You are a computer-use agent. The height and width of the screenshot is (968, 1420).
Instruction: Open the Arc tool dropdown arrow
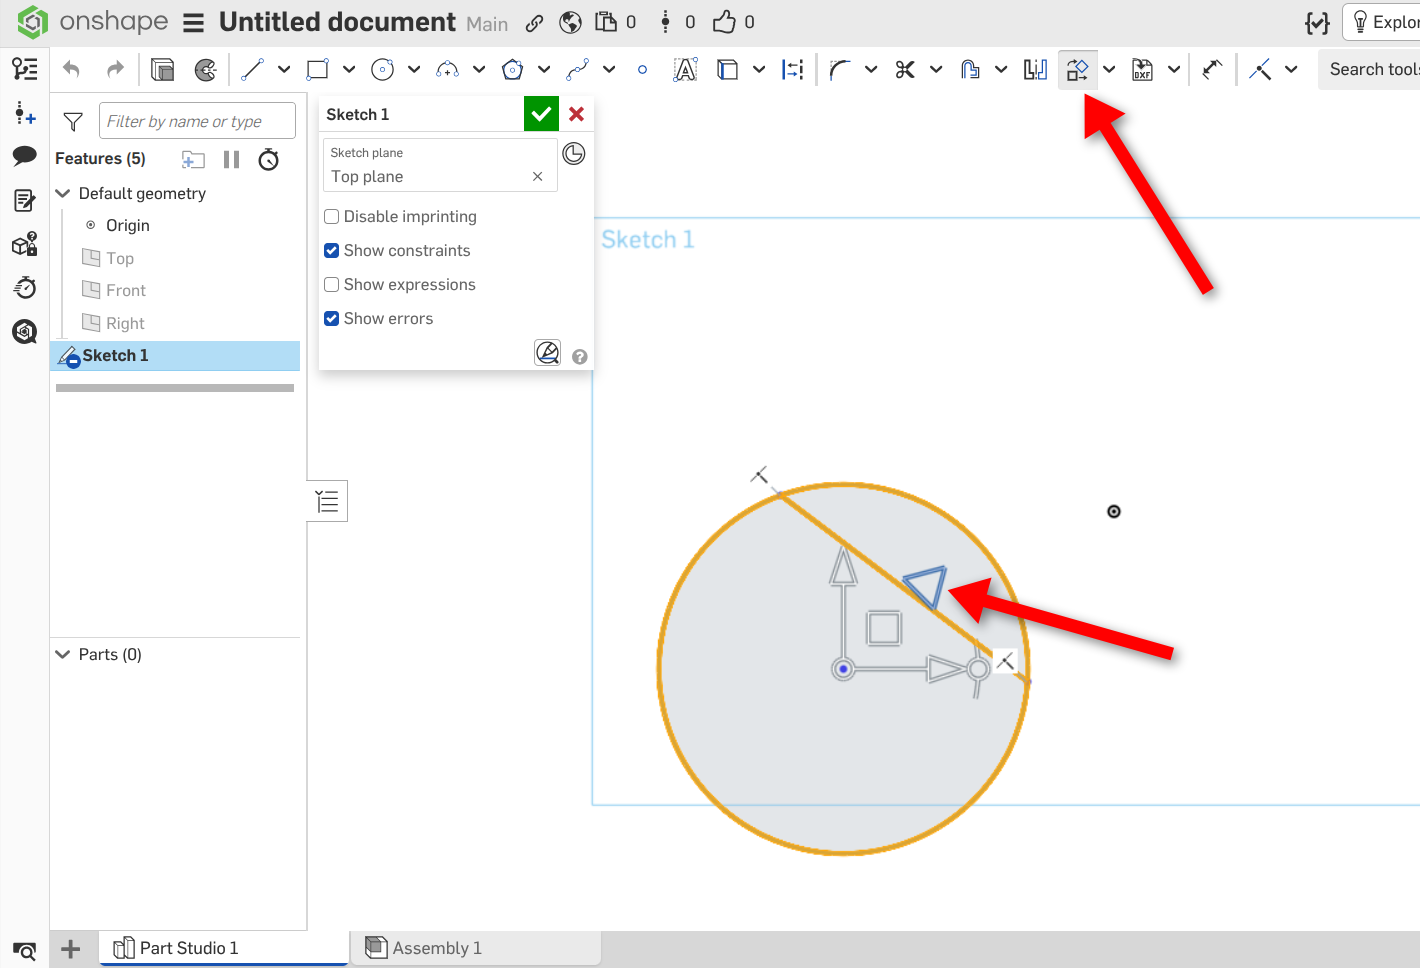coord(479,69)
